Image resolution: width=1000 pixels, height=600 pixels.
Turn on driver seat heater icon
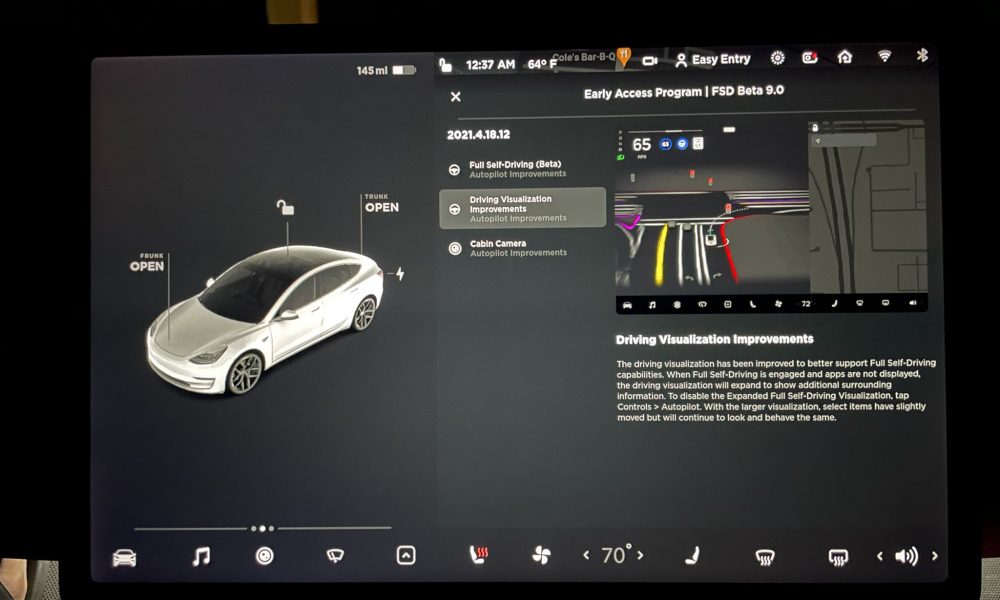[x=478, y=555]
